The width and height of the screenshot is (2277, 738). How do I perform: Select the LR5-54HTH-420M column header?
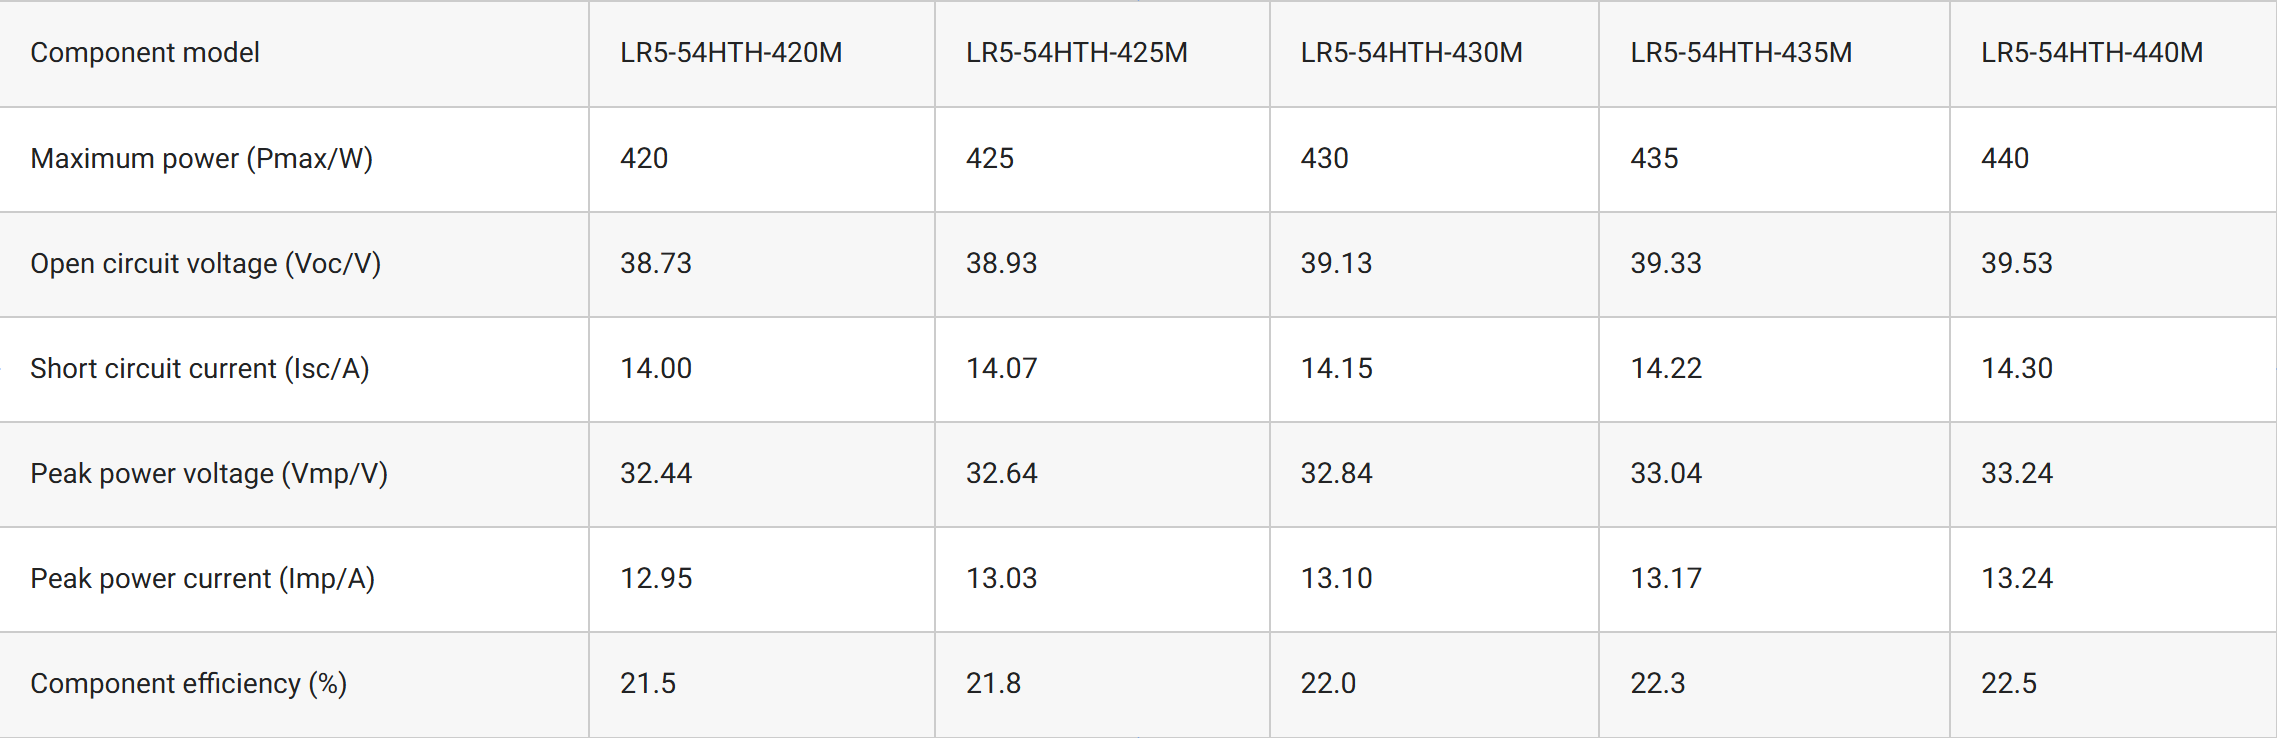click(731, 53)
